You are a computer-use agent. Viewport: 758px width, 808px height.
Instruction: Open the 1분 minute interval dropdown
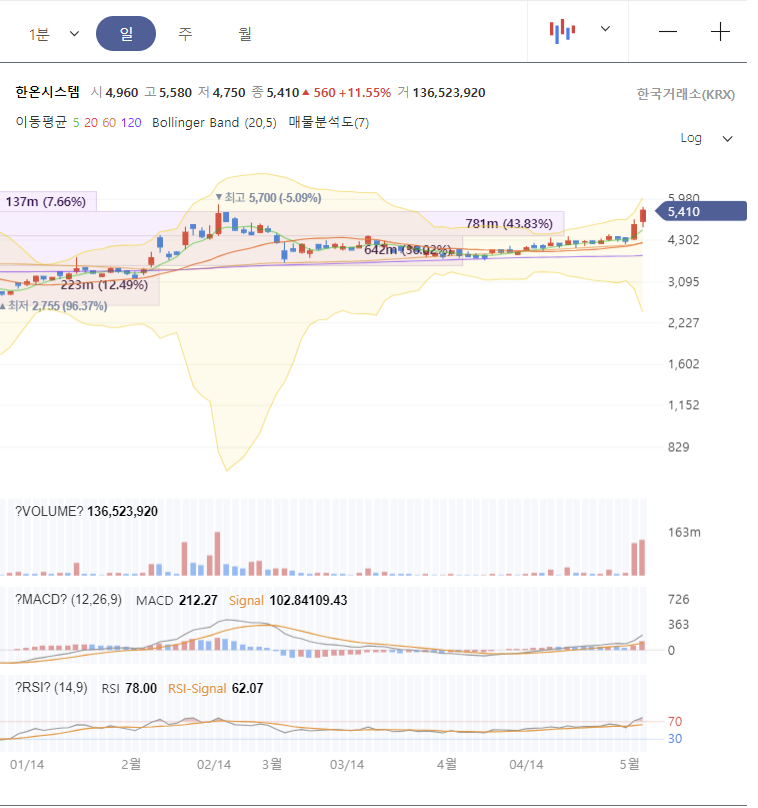click(54, 34)
